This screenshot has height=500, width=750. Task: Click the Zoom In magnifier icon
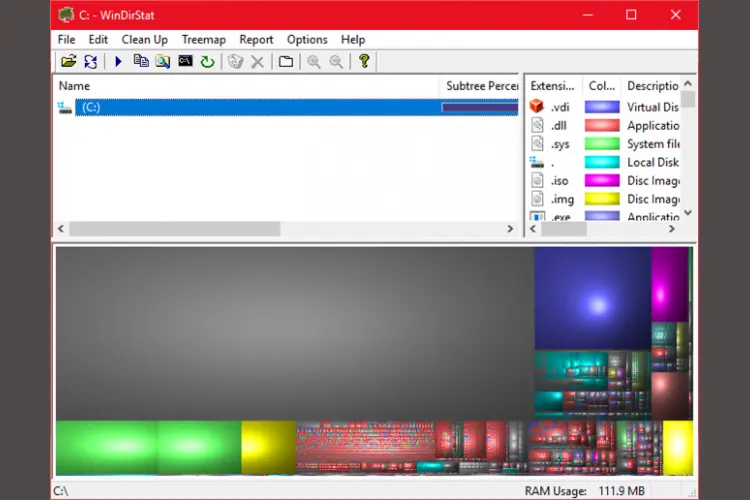(x=314, y=61)
